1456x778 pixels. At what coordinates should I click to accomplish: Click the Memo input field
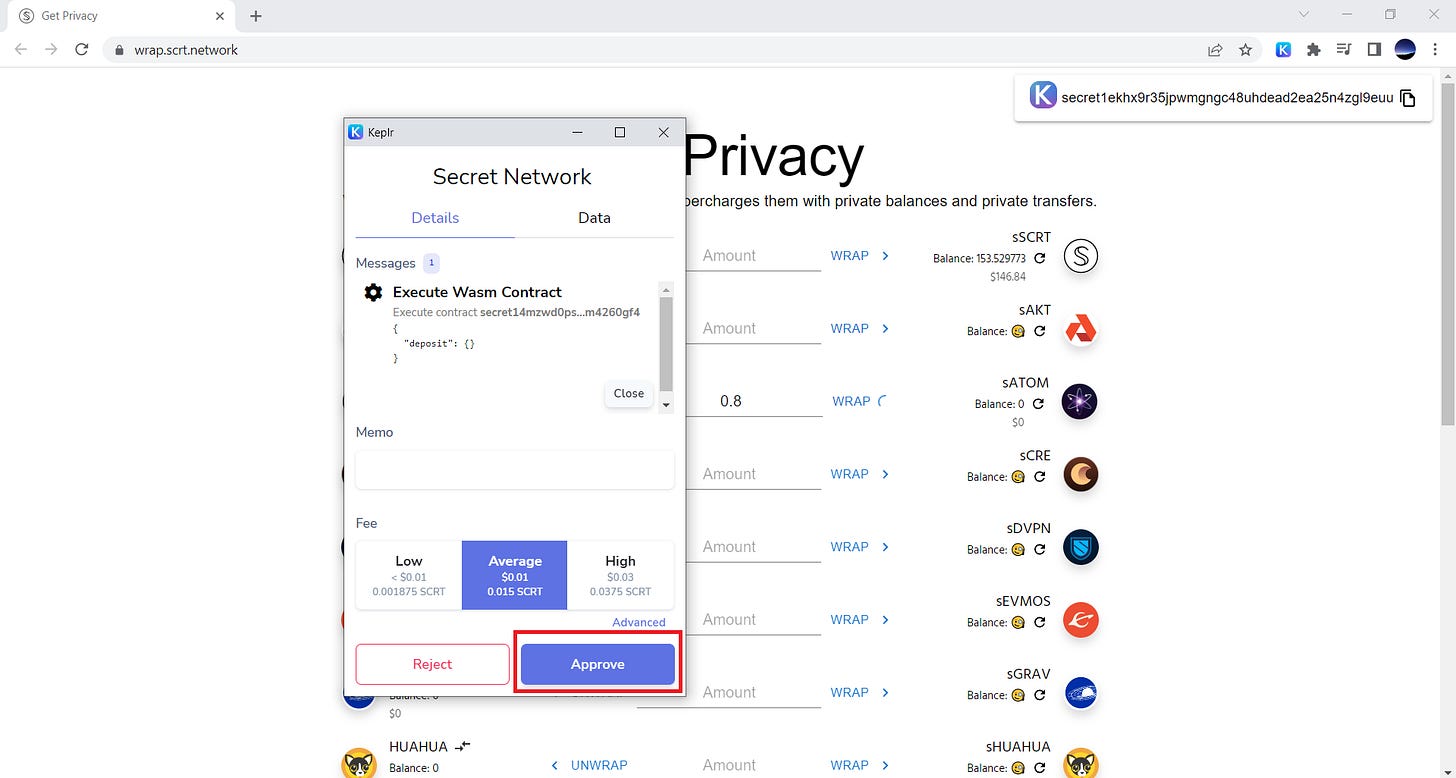point(515,470)
